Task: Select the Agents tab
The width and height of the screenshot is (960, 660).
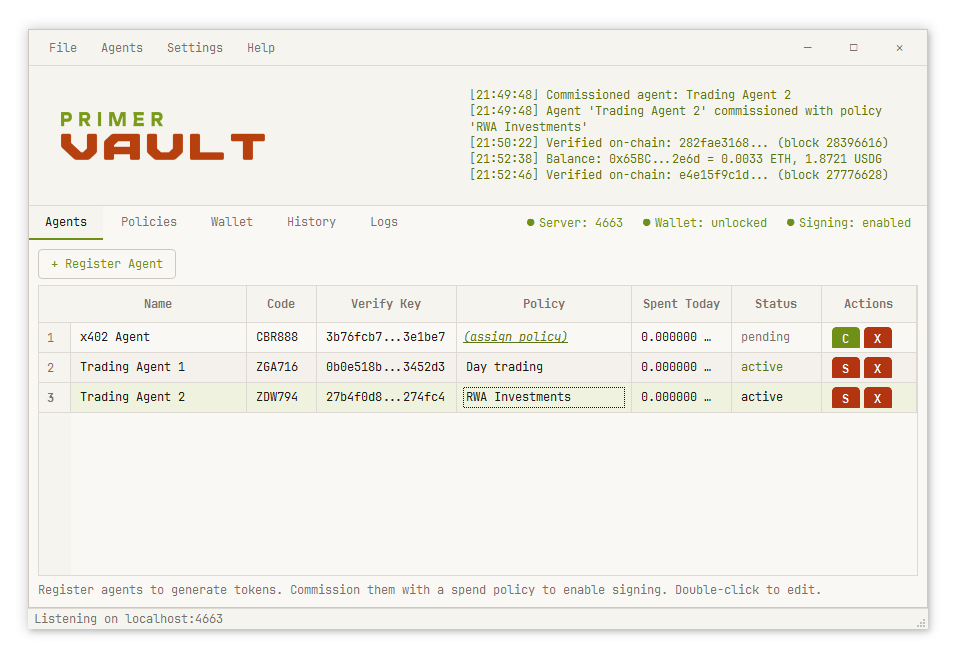Action: [x=66, y=222]
